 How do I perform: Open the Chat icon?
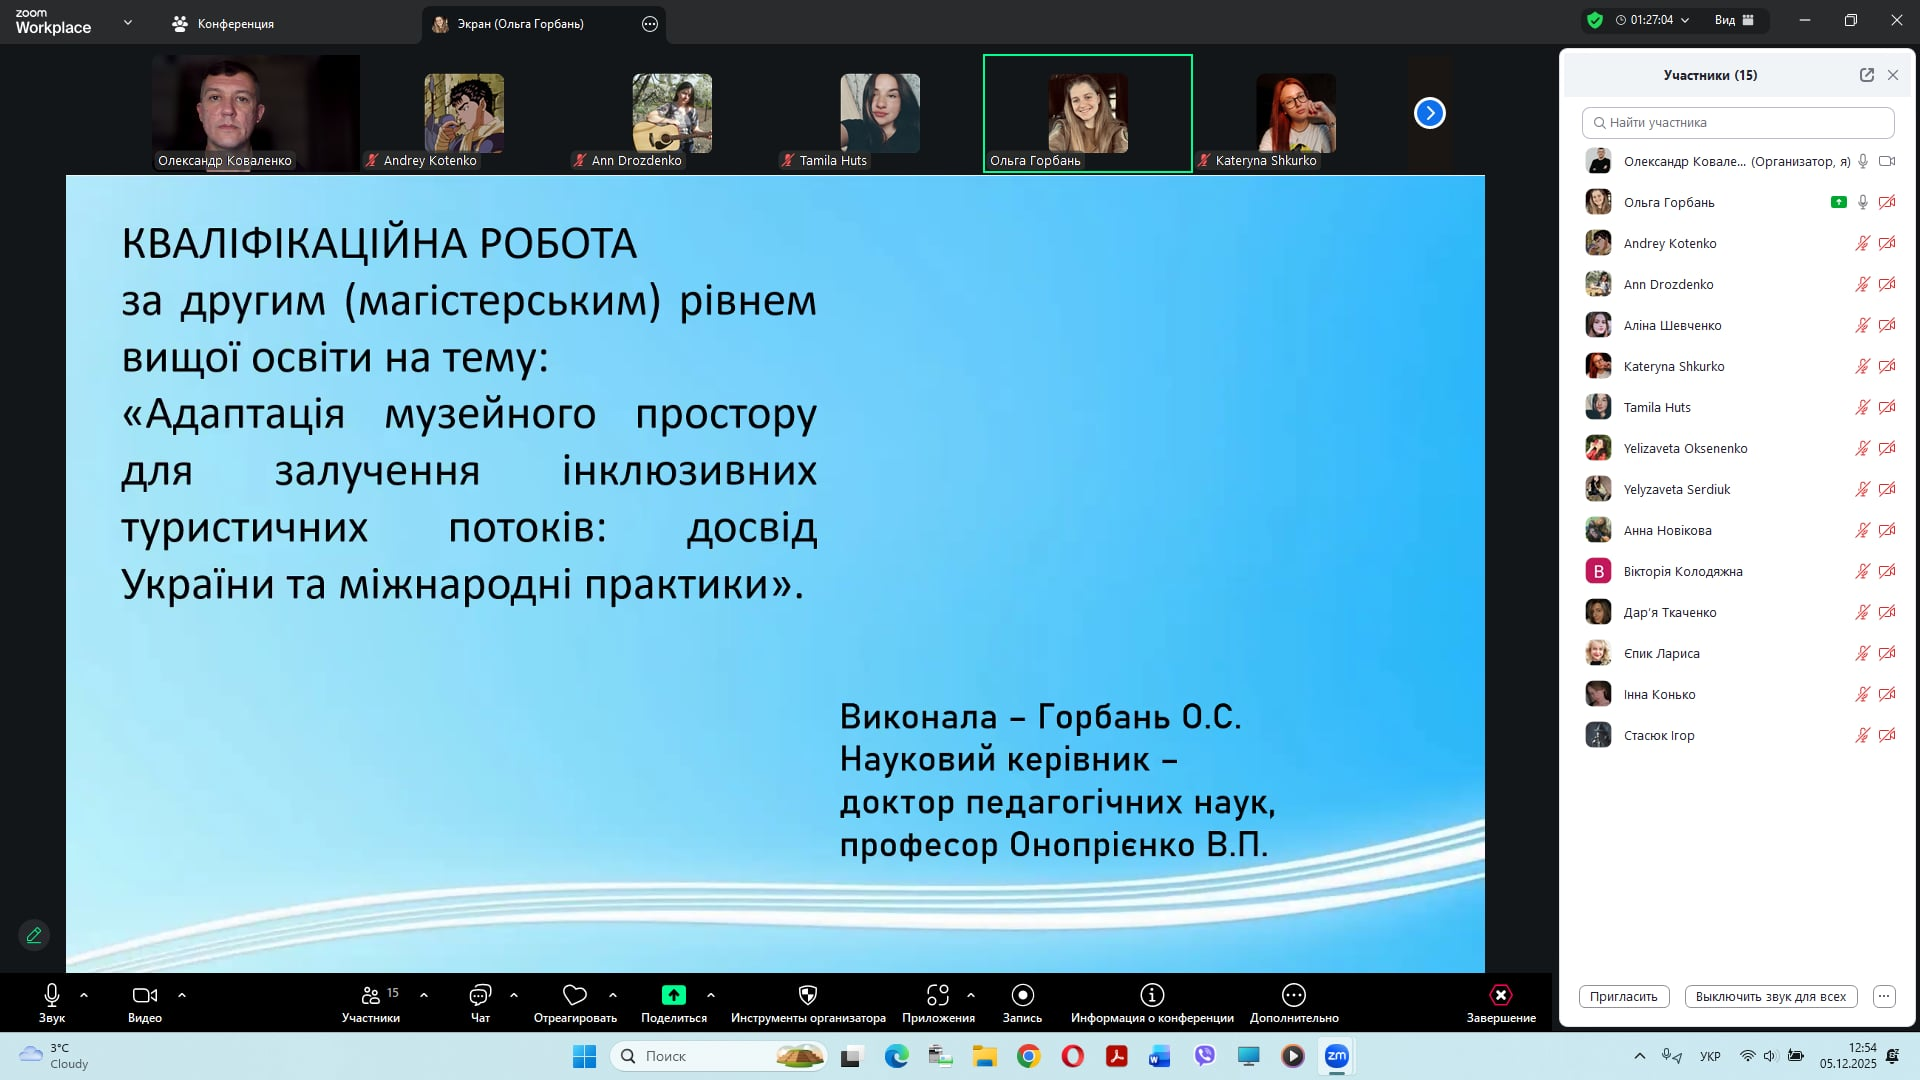[480, 995]
